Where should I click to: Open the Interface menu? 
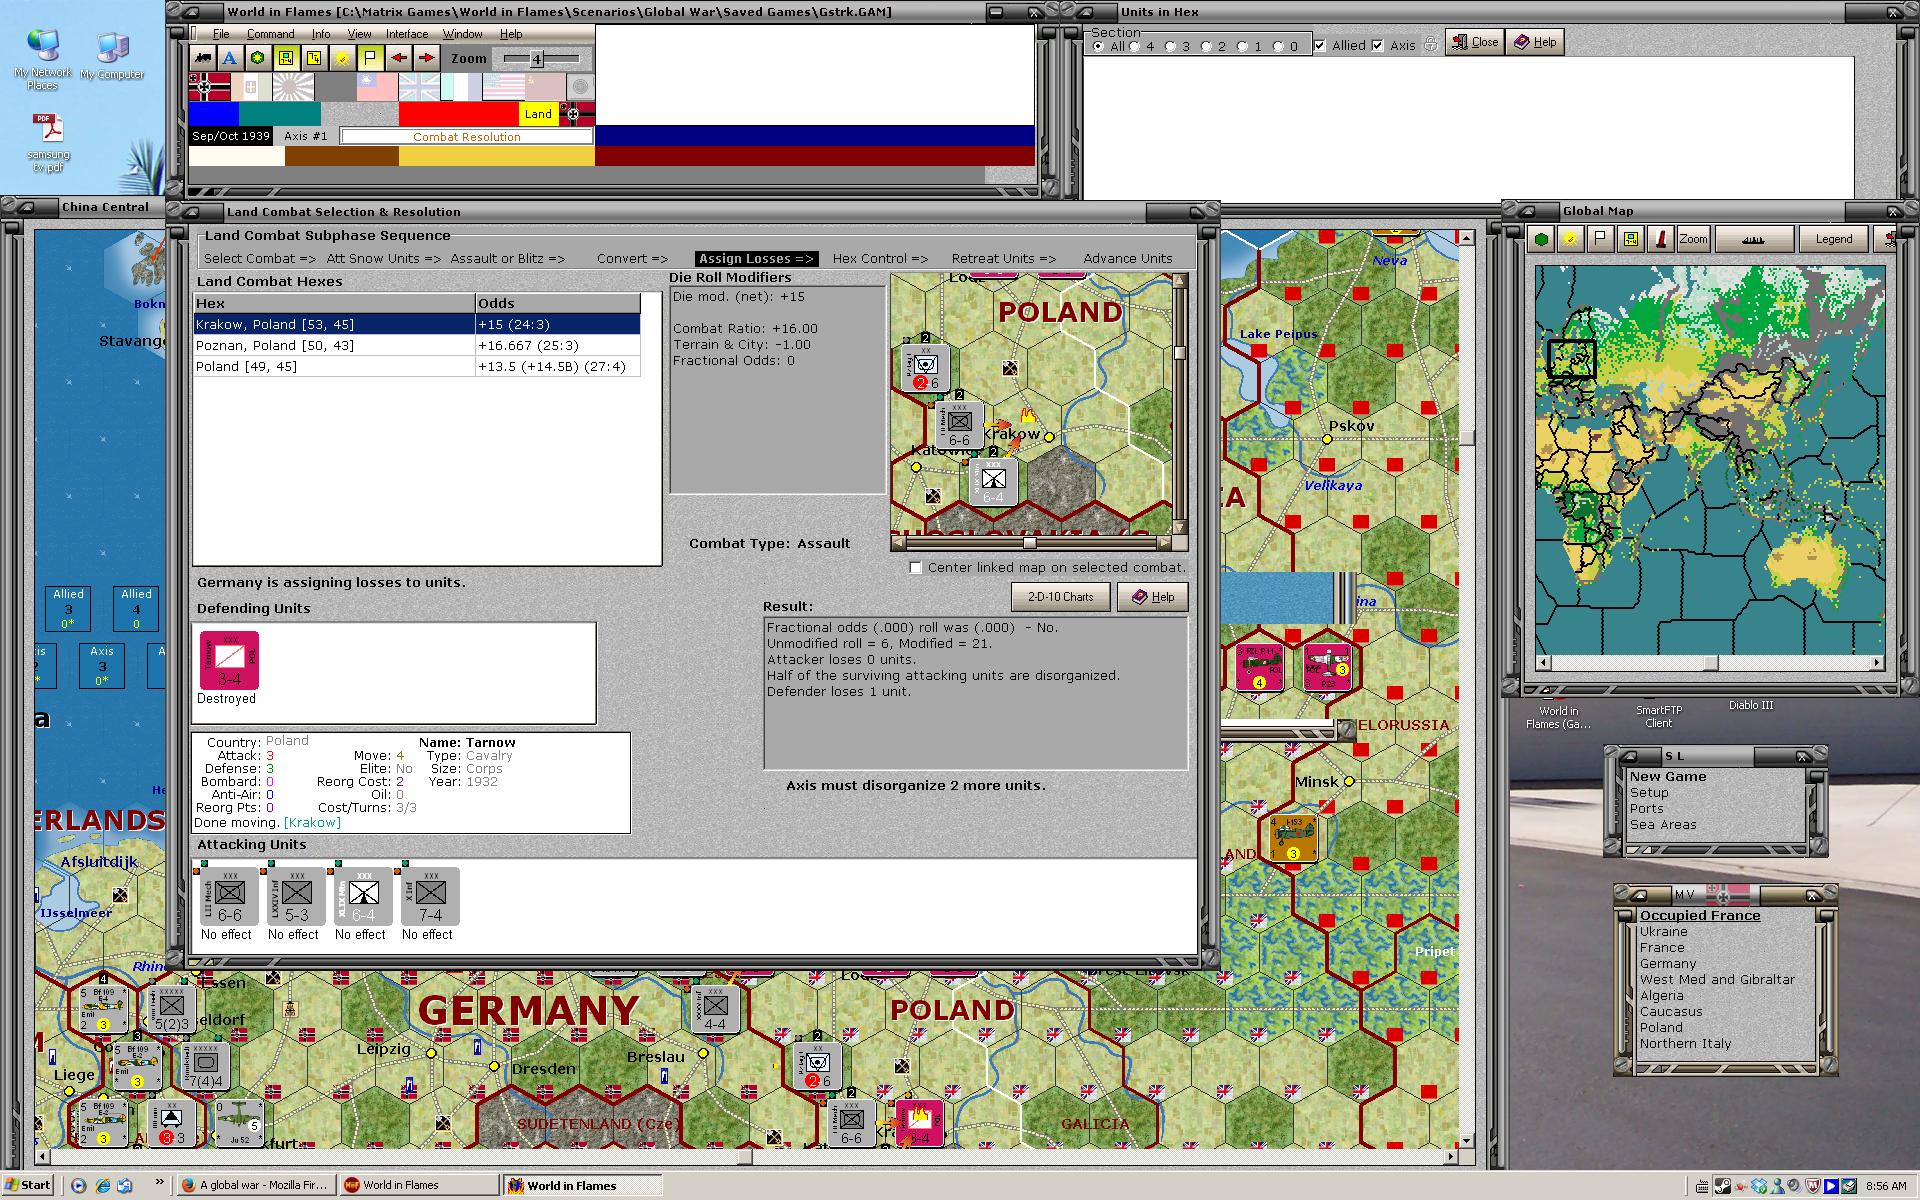point(407,34)
